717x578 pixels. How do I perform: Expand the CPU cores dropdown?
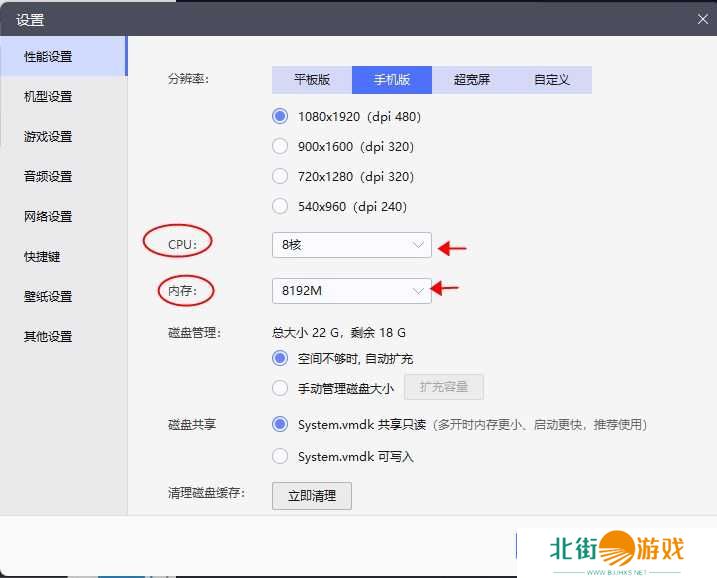(351, 245)
